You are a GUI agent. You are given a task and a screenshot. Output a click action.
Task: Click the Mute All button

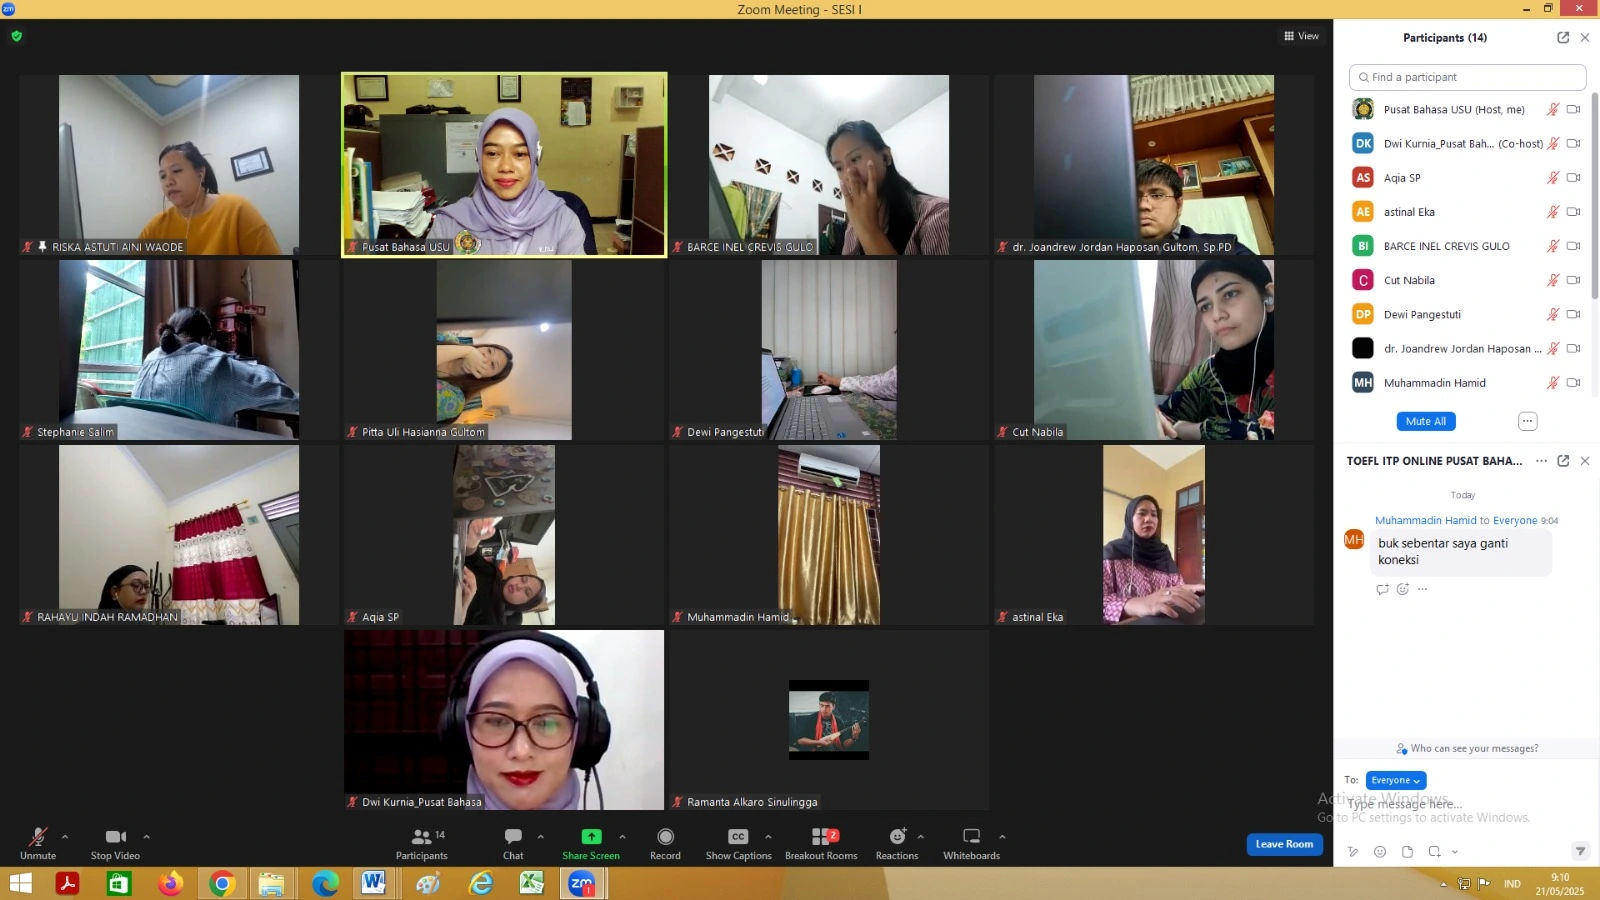[1426, 421]
